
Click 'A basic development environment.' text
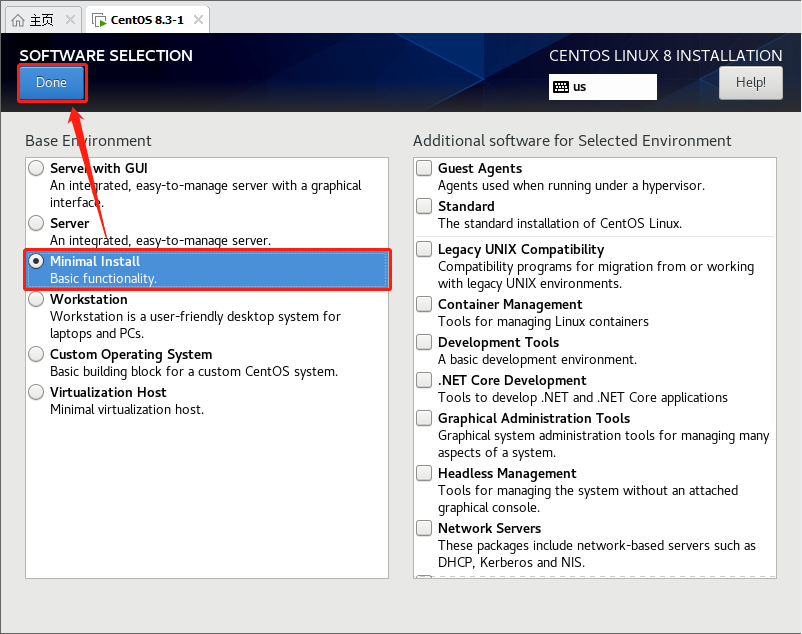[538, 359]
